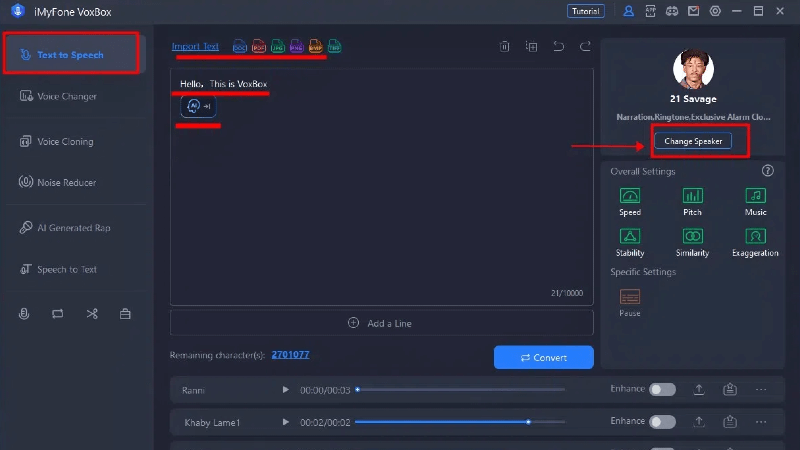Viewport: 800px width, 450px height.
Task: Open the Similarity setting
Action: tap(692, 243)
